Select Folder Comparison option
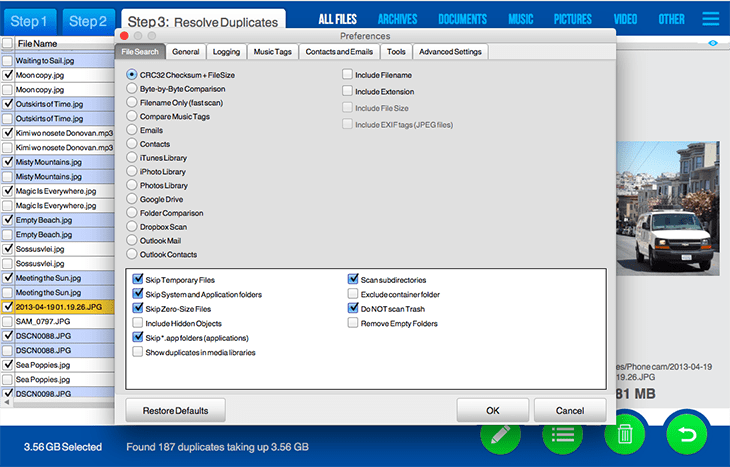Screen dimensions: 730x467 [132, 213]
